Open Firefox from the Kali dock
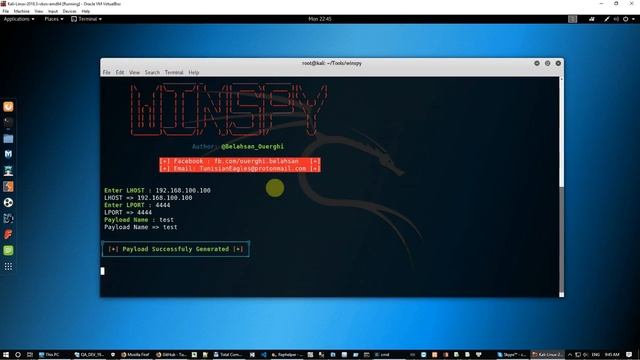The height and width of the screenshot is (360, 640). 8,107
